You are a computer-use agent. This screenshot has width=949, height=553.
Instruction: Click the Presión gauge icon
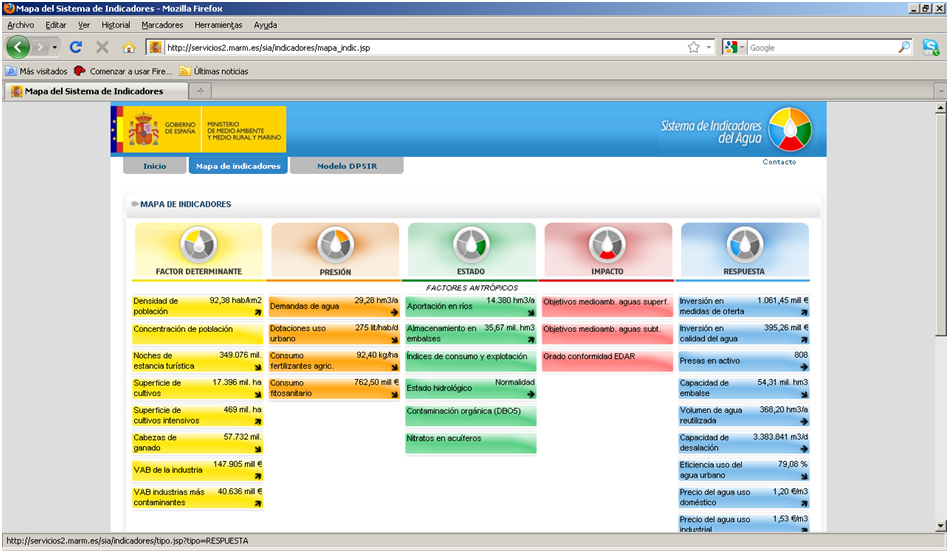(335, 244)
